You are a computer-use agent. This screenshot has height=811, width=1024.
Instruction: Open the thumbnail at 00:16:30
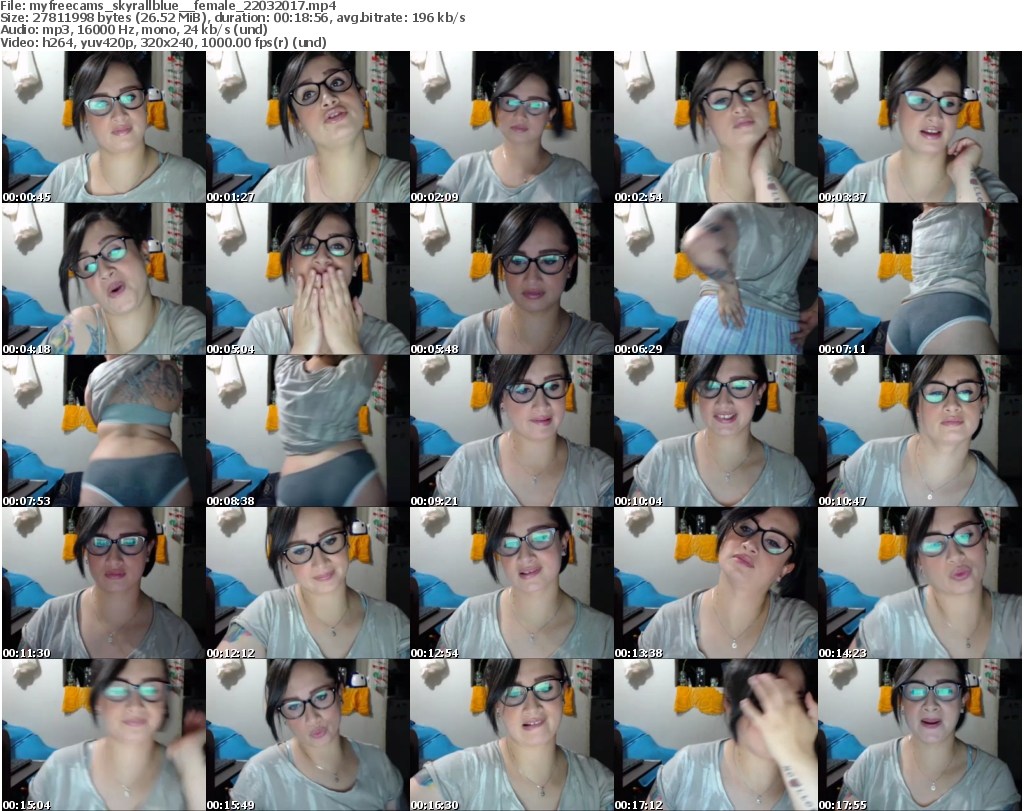[511, 735]
